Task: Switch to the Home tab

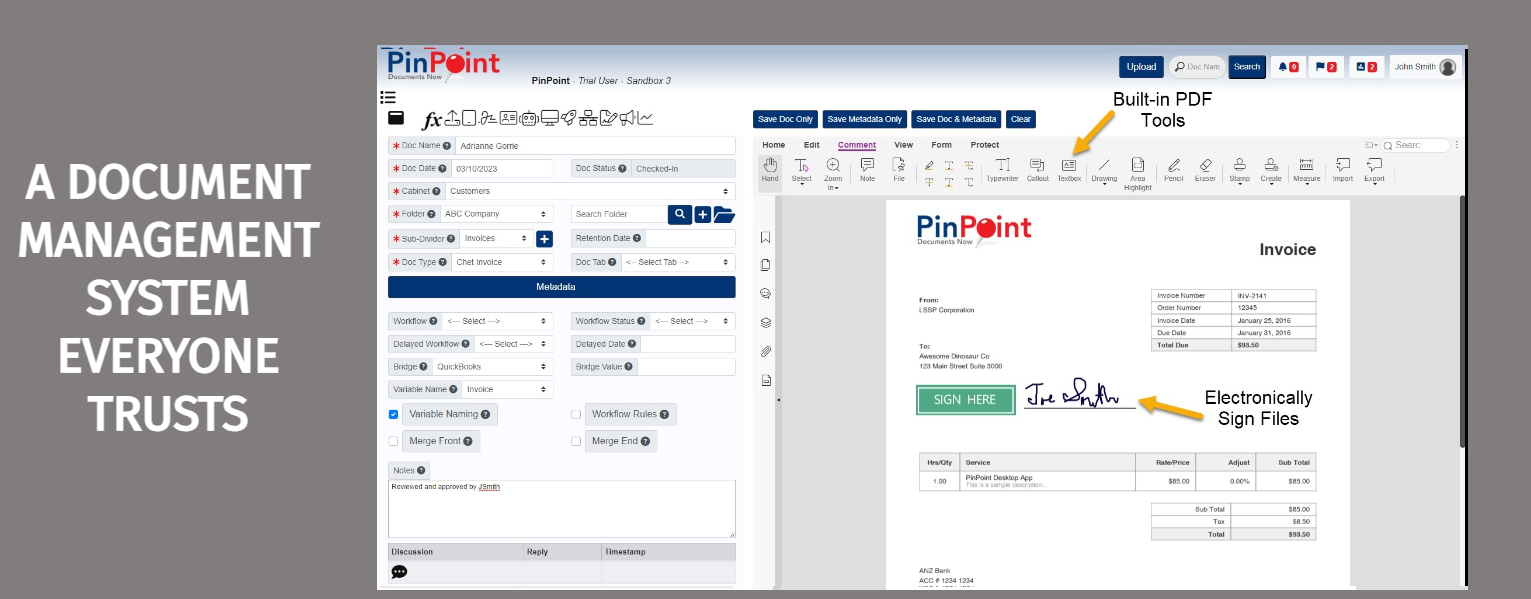Action: pos(774,145)
